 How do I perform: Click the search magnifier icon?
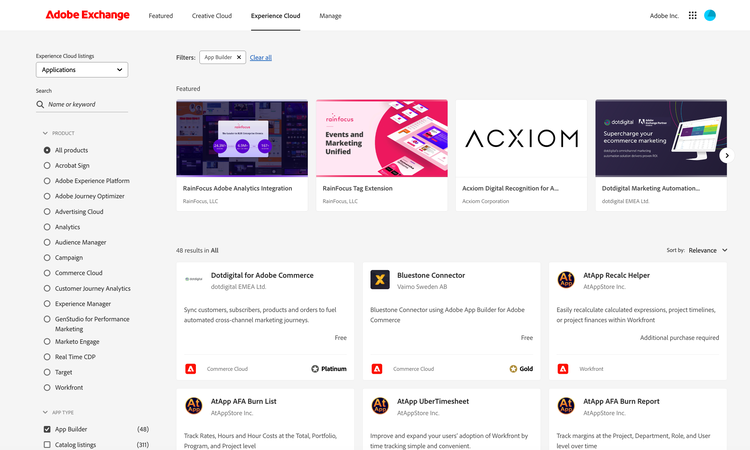pyautogui.click(x=40, y=104)
